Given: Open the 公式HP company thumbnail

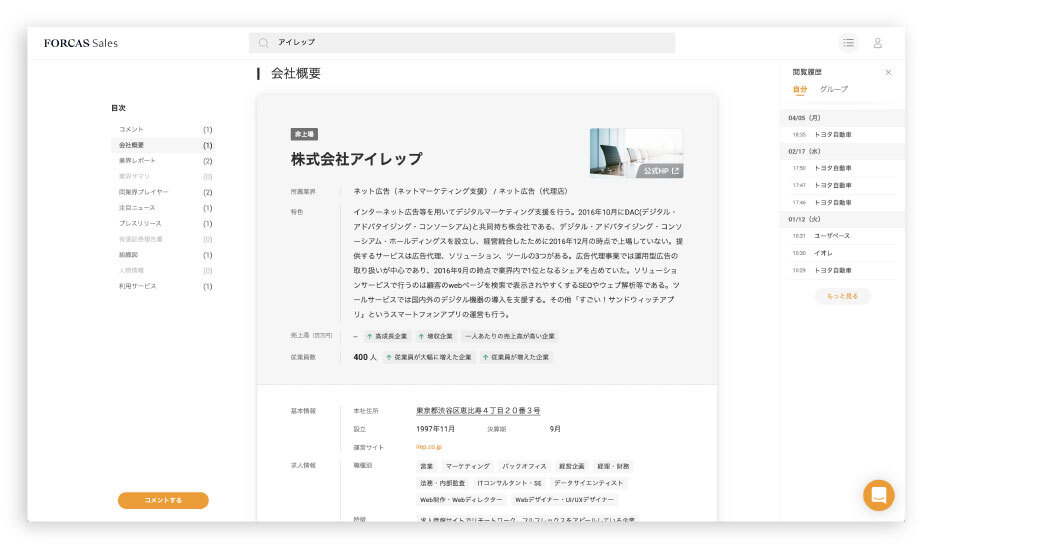Looking at the screenshot, I should click(x=636, y=153).
